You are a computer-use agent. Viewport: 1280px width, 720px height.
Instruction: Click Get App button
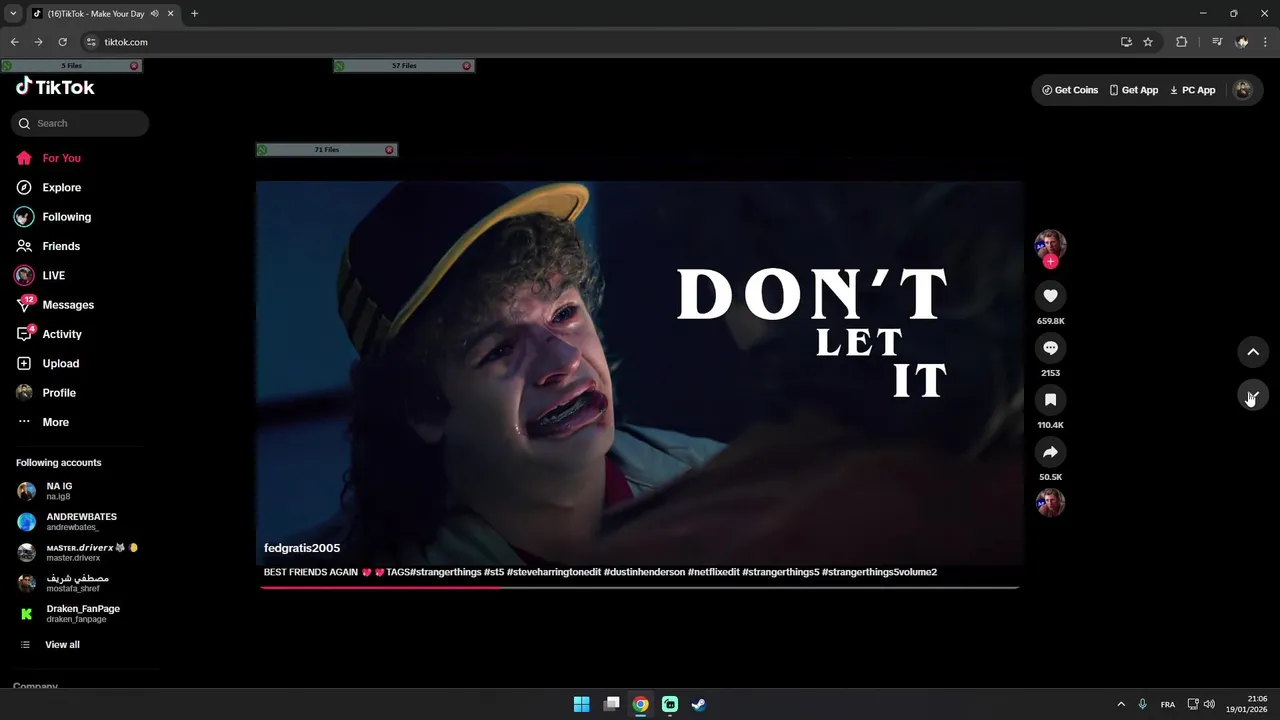pyautogui.click(x=1134, y=90)
